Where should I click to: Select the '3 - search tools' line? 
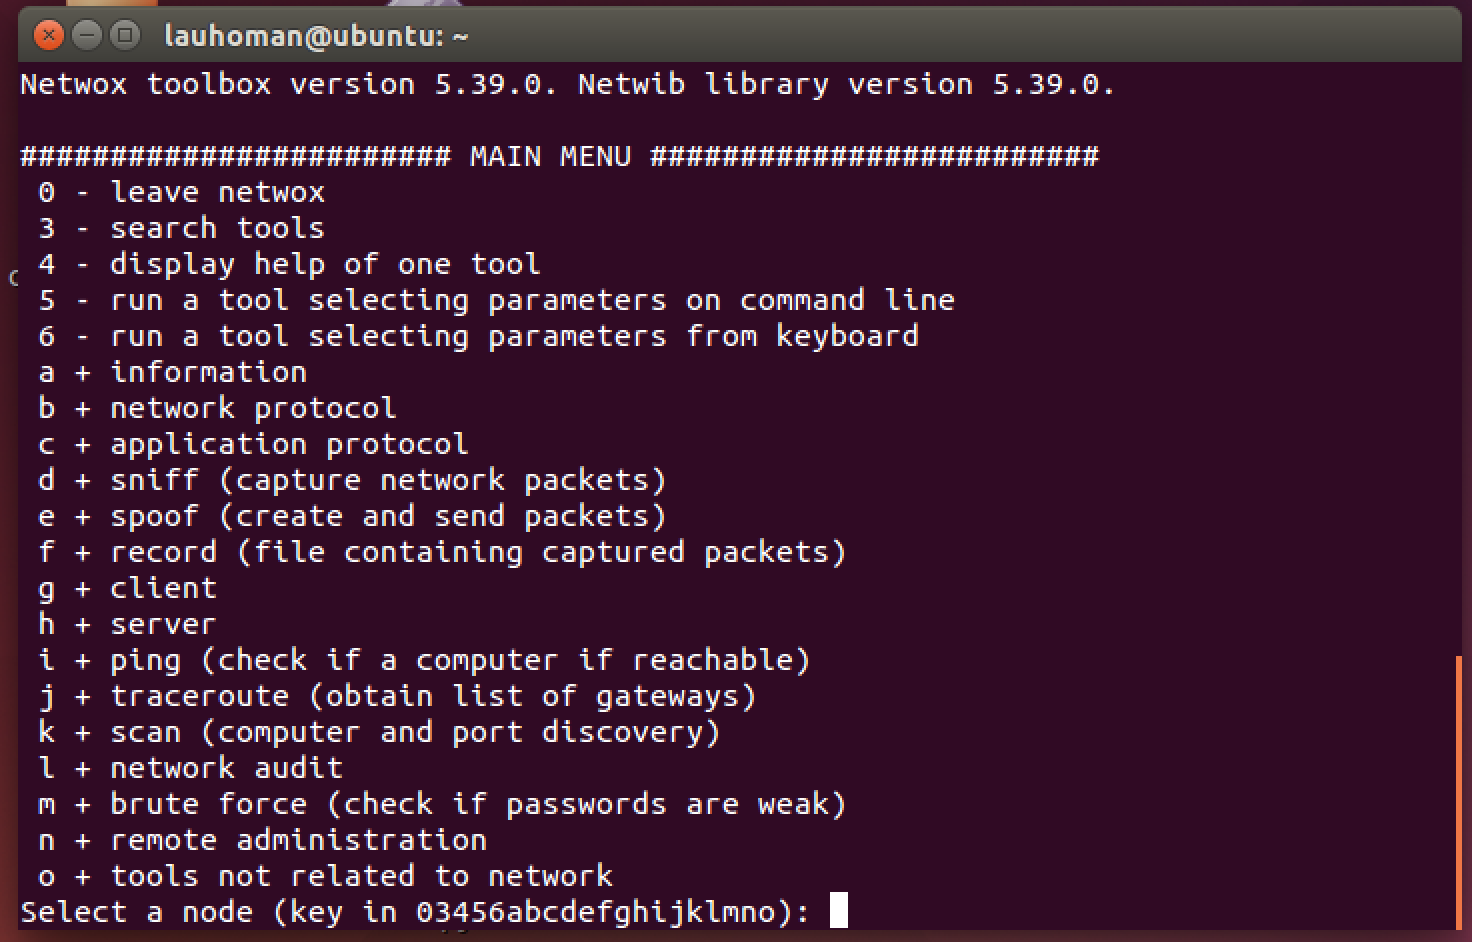(x=182, y=228)
